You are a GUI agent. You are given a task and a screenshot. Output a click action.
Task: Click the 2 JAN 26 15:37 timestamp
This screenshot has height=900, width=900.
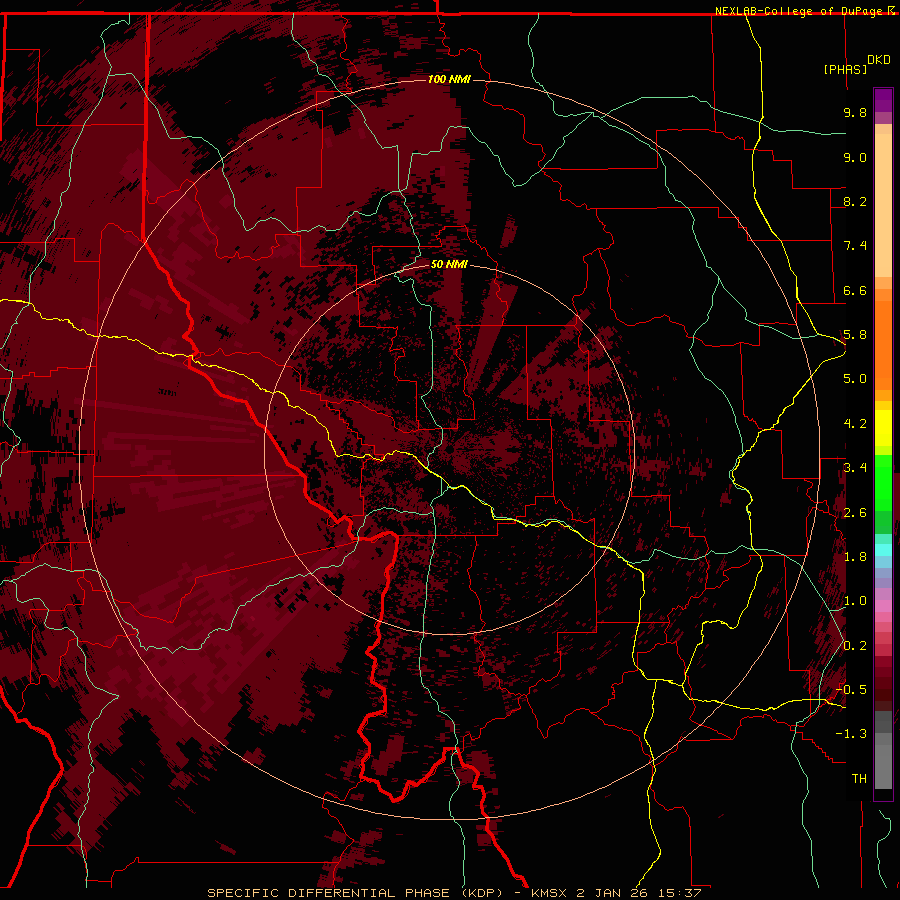click(x=639, y=893)
